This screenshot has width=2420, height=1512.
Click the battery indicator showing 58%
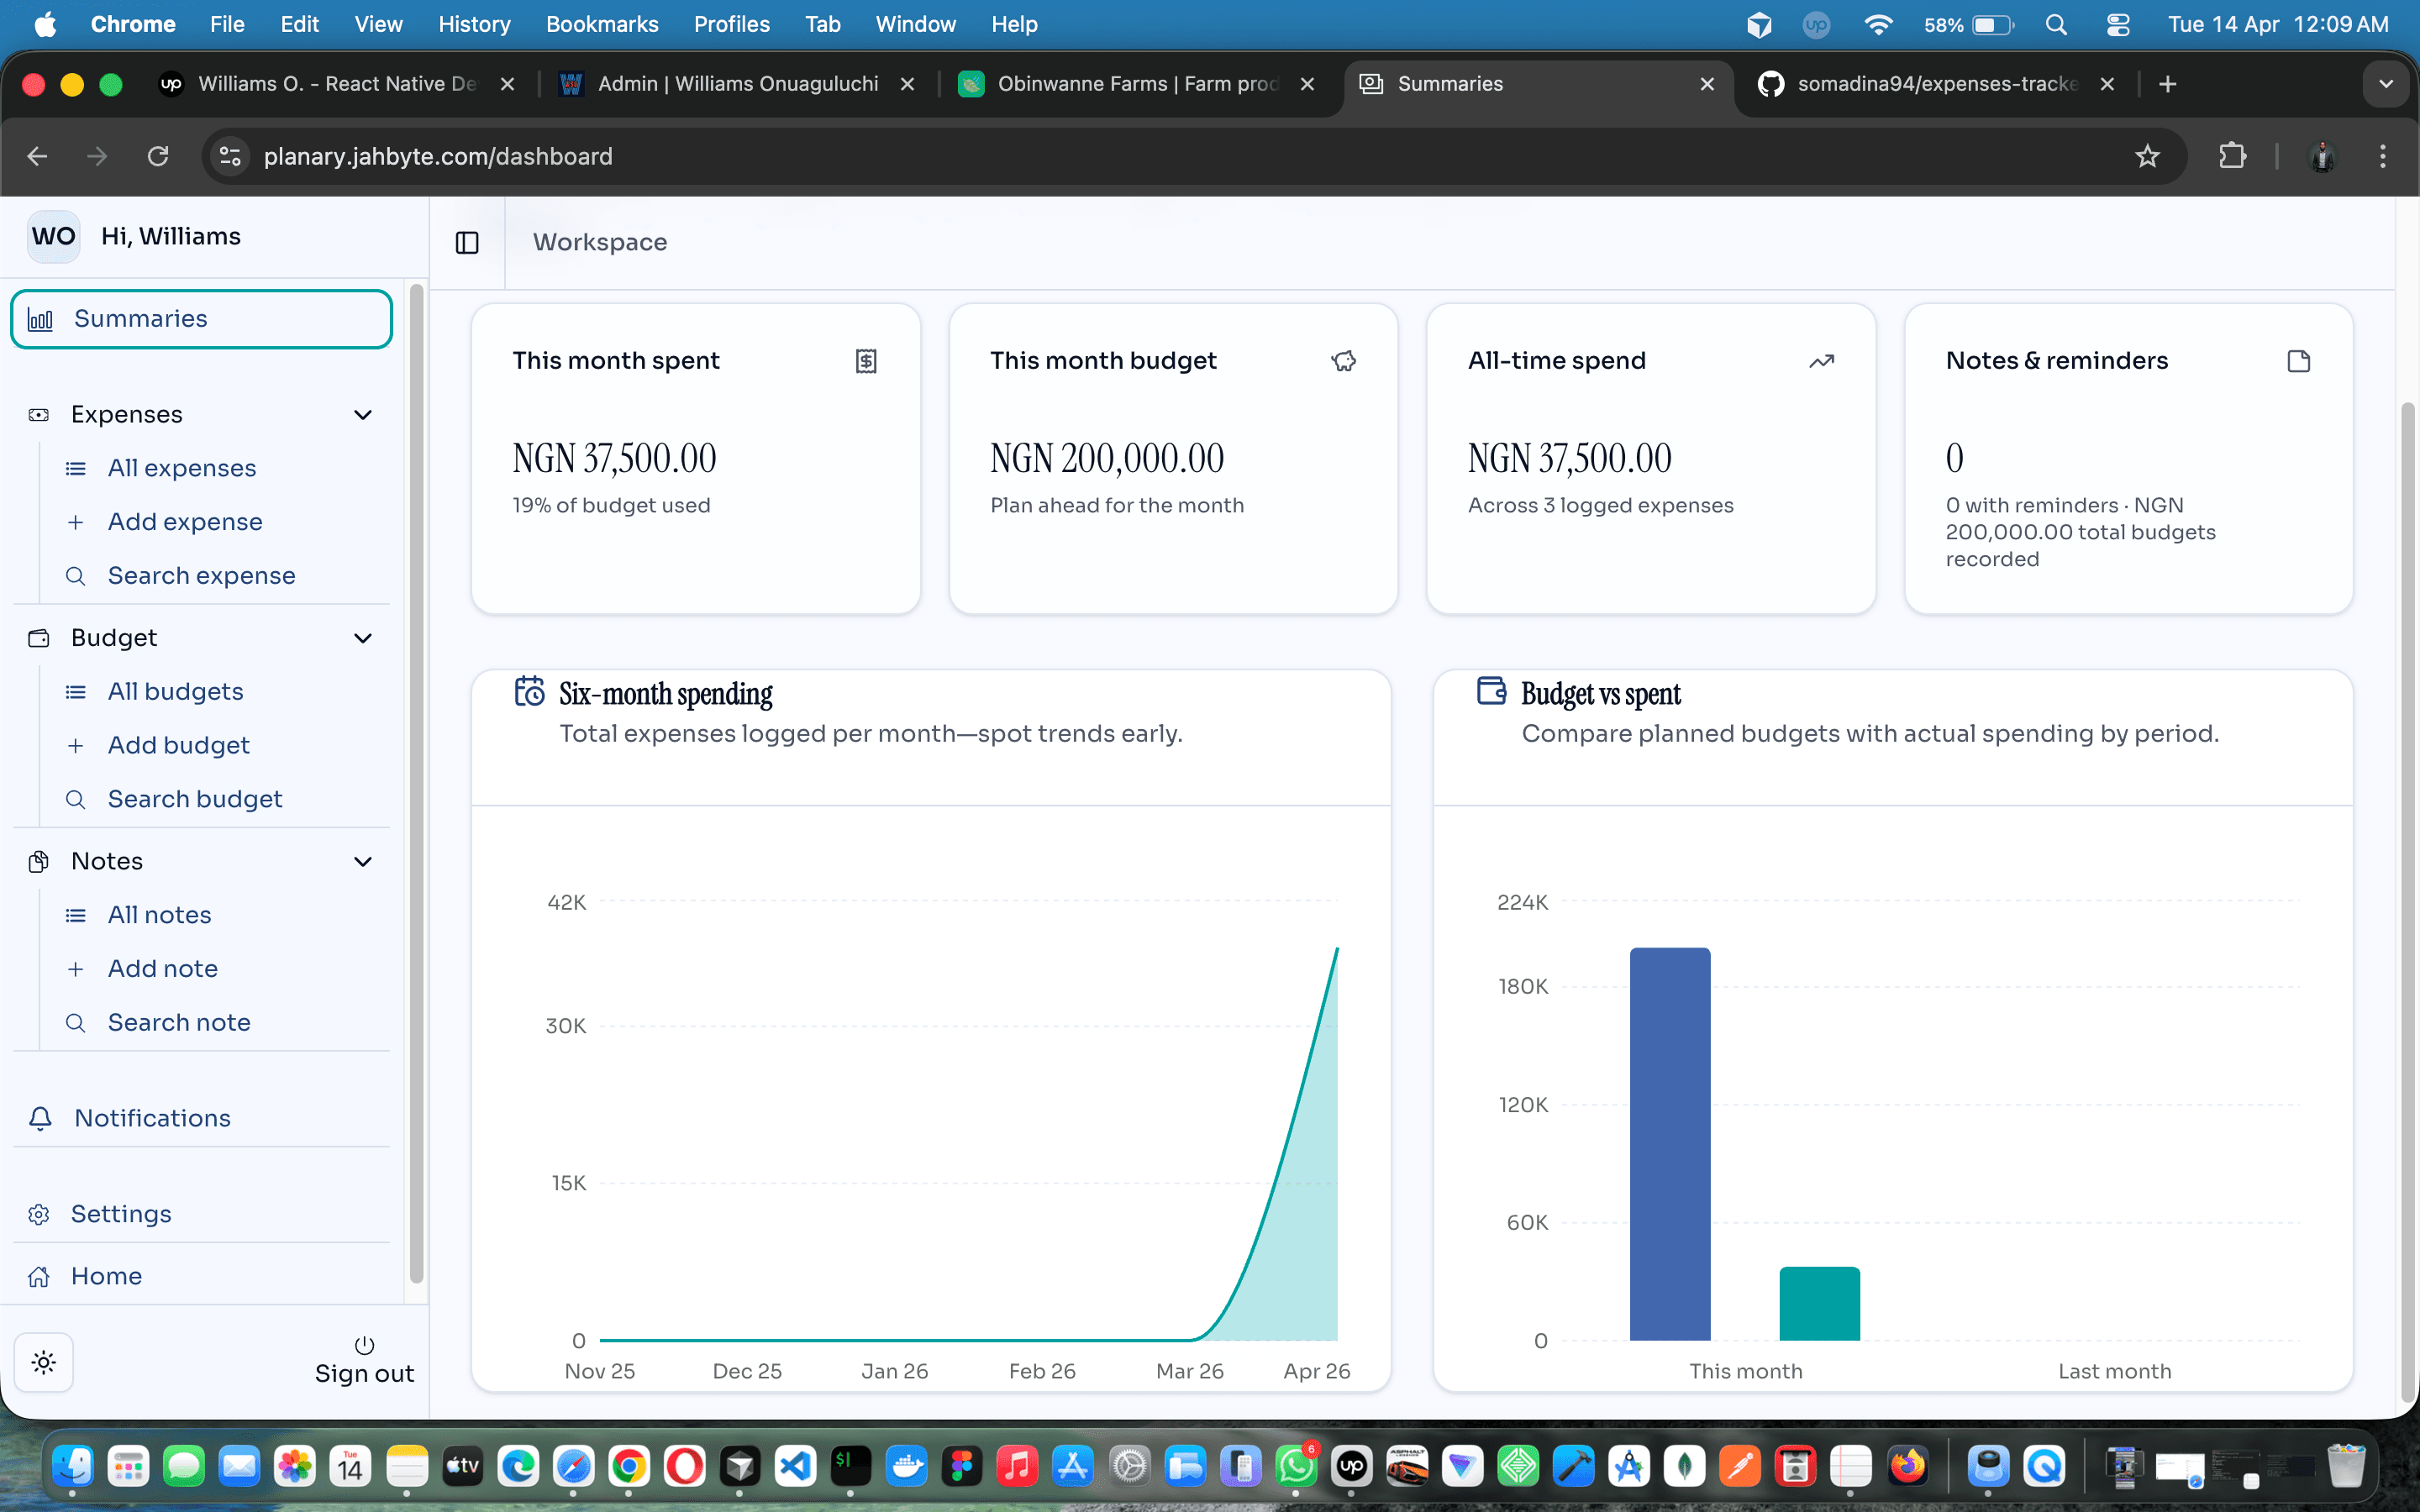coord(1969,24)
